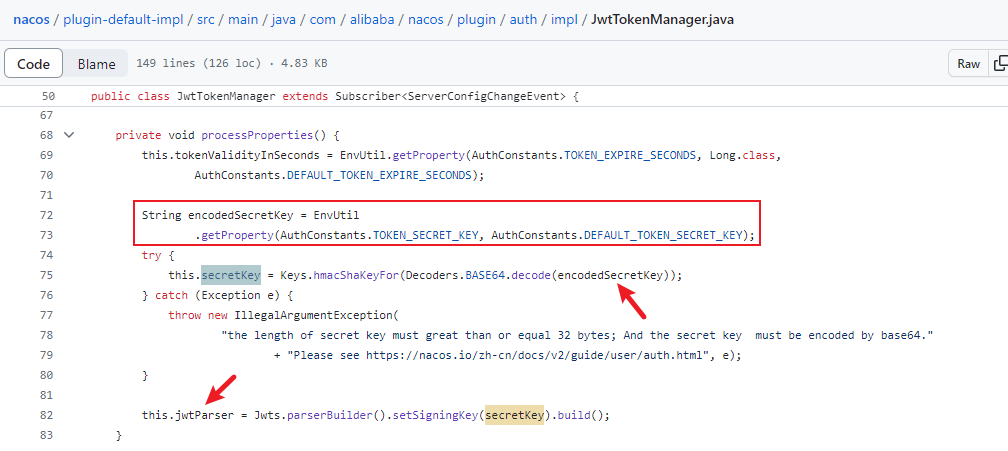The width and height of the screenshot is (1008, 451).
Task: Click encodedSecretKey argument on line 75
Action: pyautogui.click(x=609, y=274)
